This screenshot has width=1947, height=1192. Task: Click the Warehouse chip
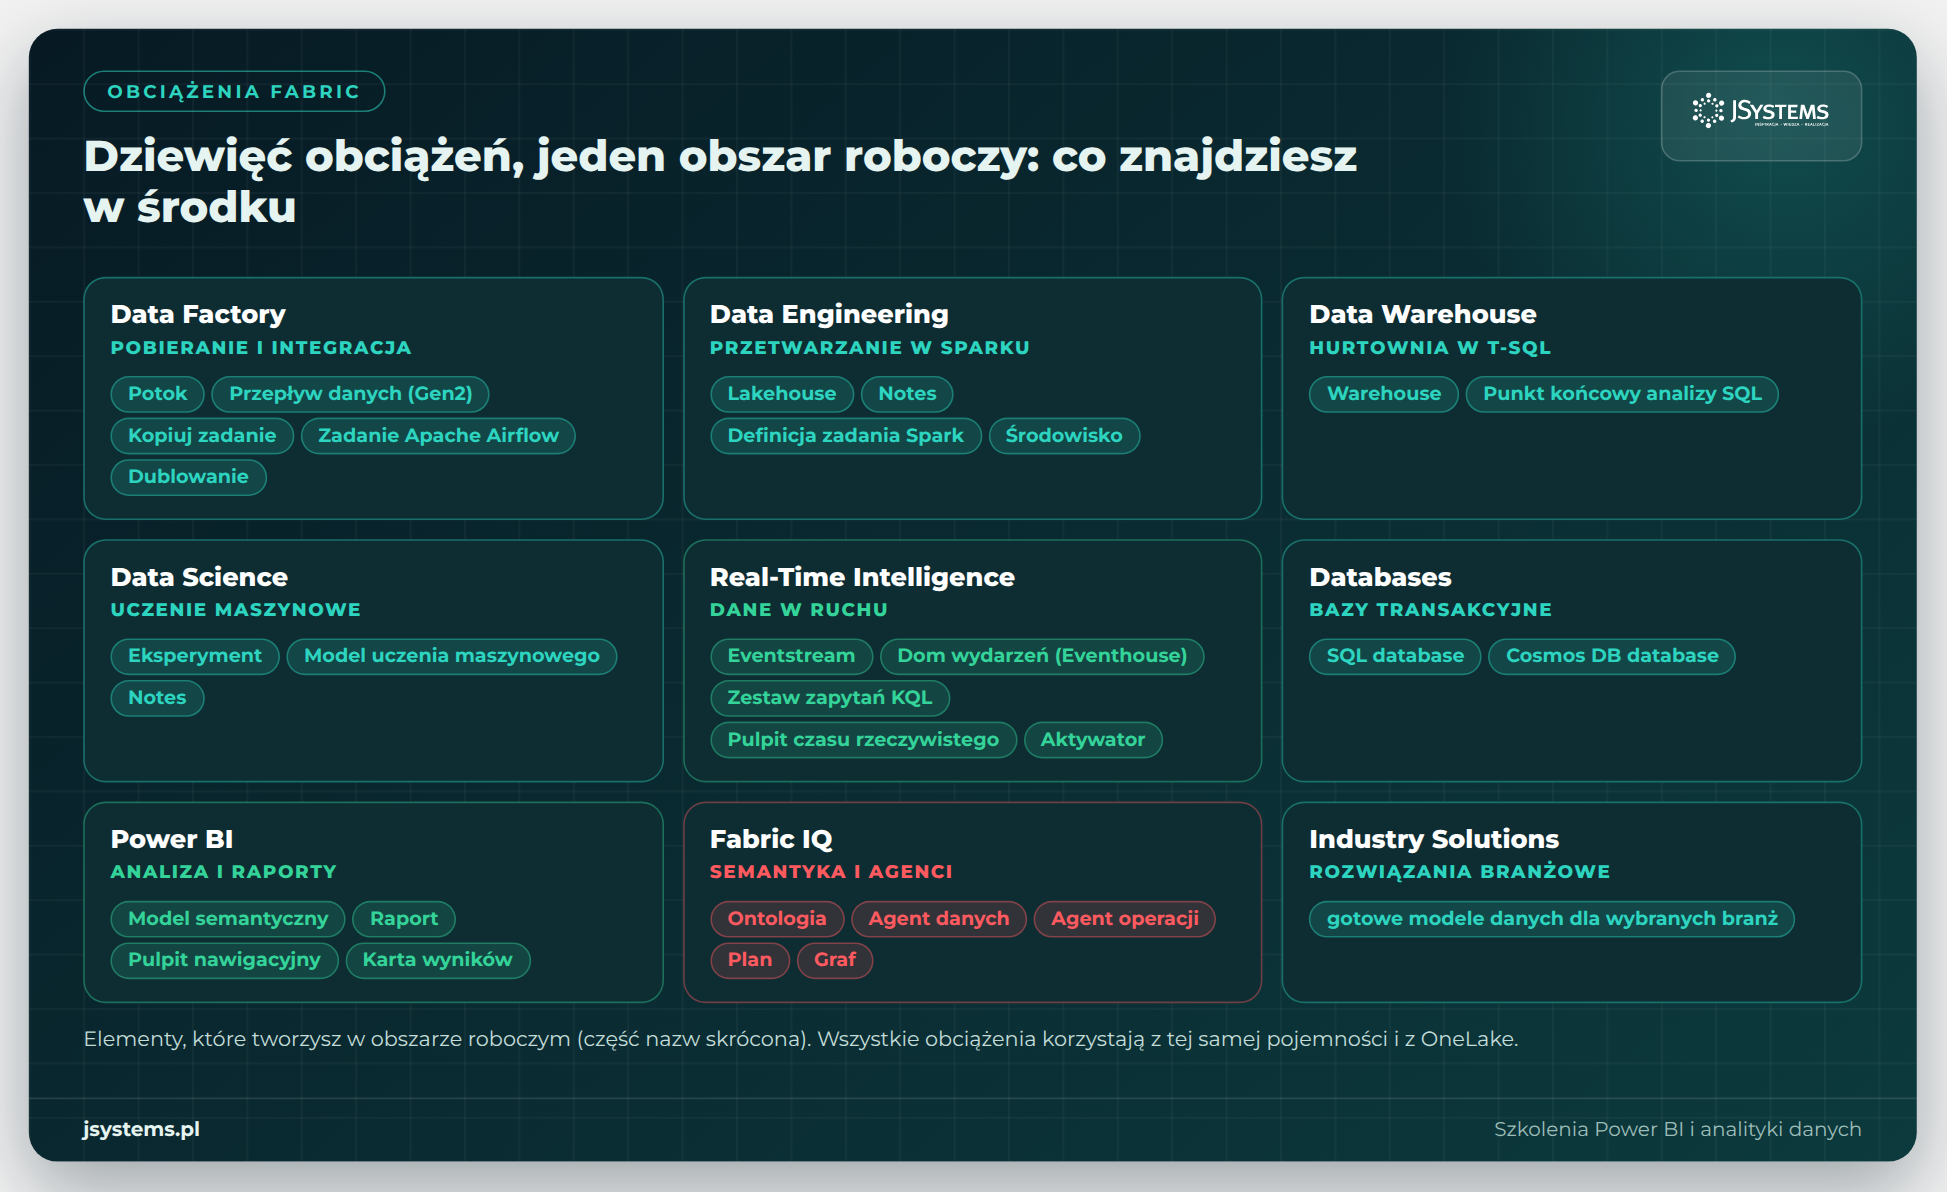(x=1384, y=394)
